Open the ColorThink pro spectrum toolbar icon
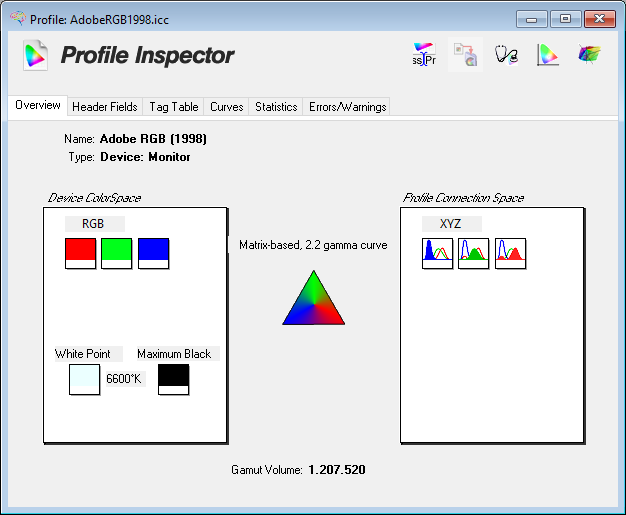This screenshot has height=515, width=626. 424,54
